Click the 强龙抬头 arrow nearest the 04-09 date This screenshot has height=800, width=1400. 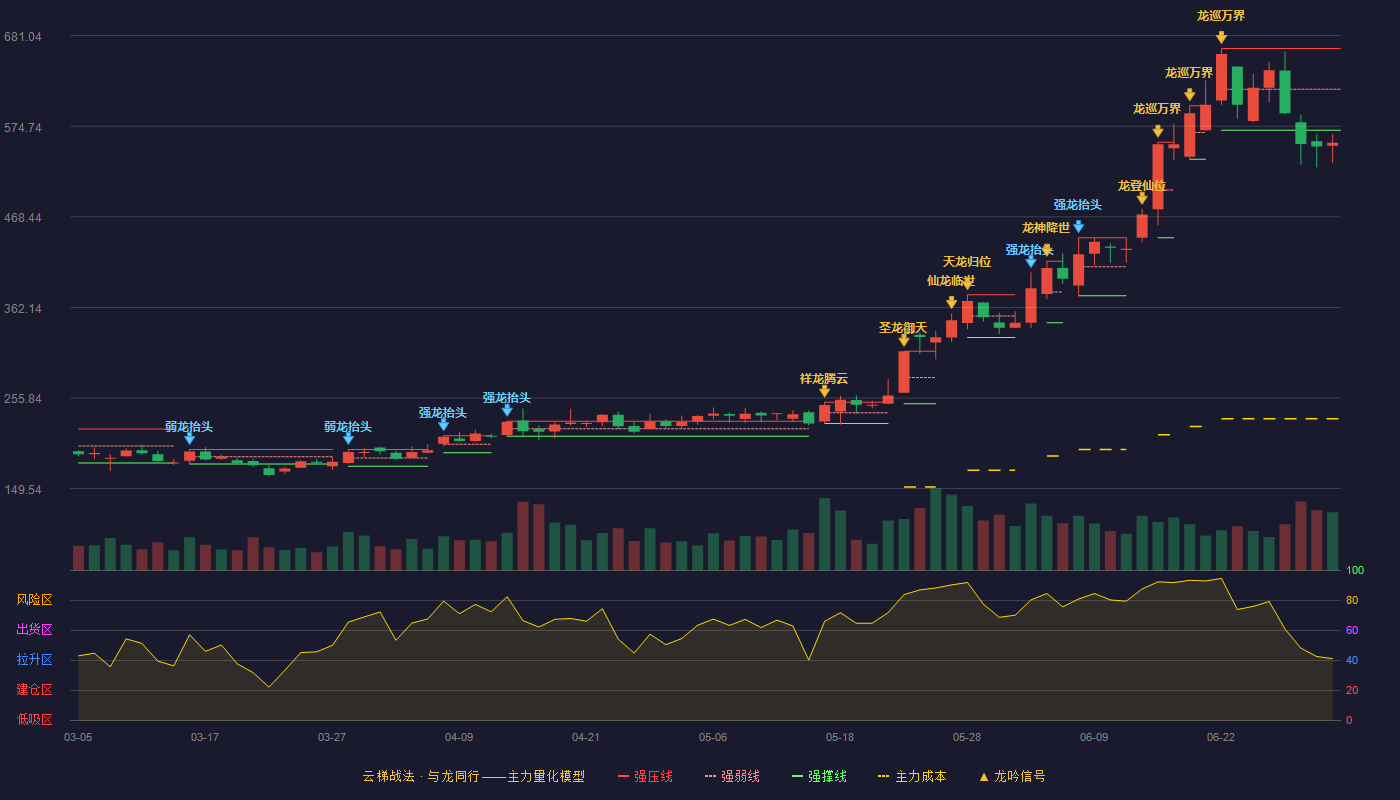coord(443,424)
